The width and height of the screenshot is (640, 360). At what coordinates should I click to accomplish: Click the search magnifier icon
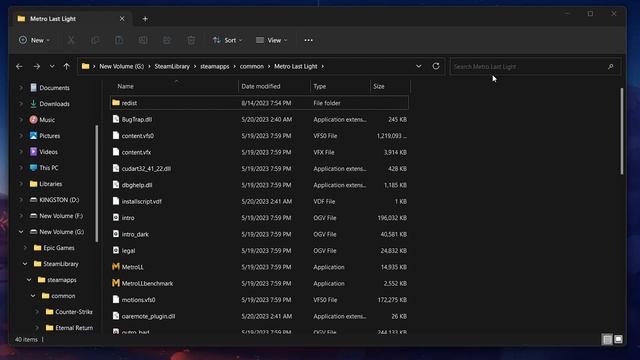click(x=611, y=67)
